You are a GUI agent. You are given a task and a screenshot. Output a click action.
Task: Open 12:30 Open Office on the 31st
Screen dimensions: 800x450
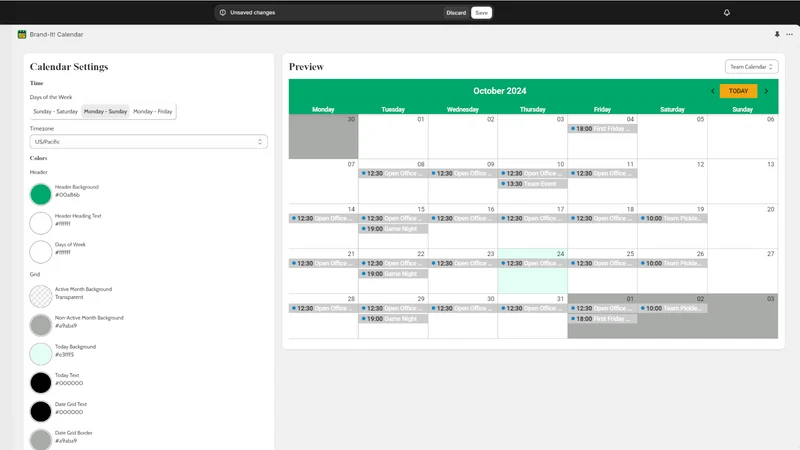pos(532,308)
